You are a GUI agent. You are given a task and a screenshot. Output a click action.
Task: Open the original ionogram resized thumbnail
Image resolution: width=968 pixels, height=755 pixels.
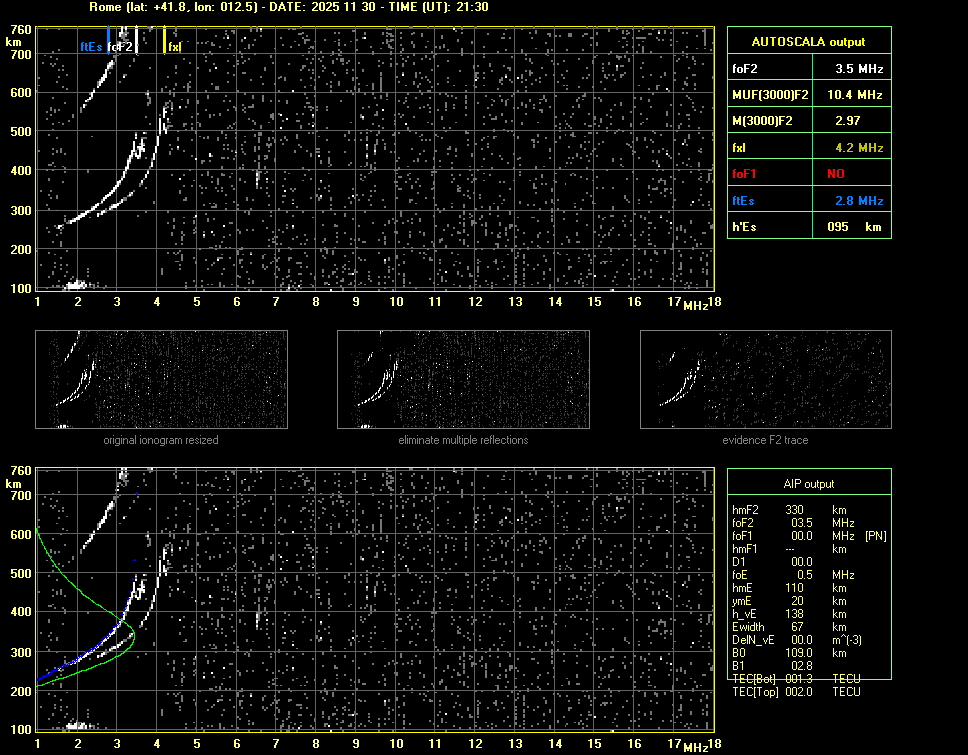(x=161, y=380)
